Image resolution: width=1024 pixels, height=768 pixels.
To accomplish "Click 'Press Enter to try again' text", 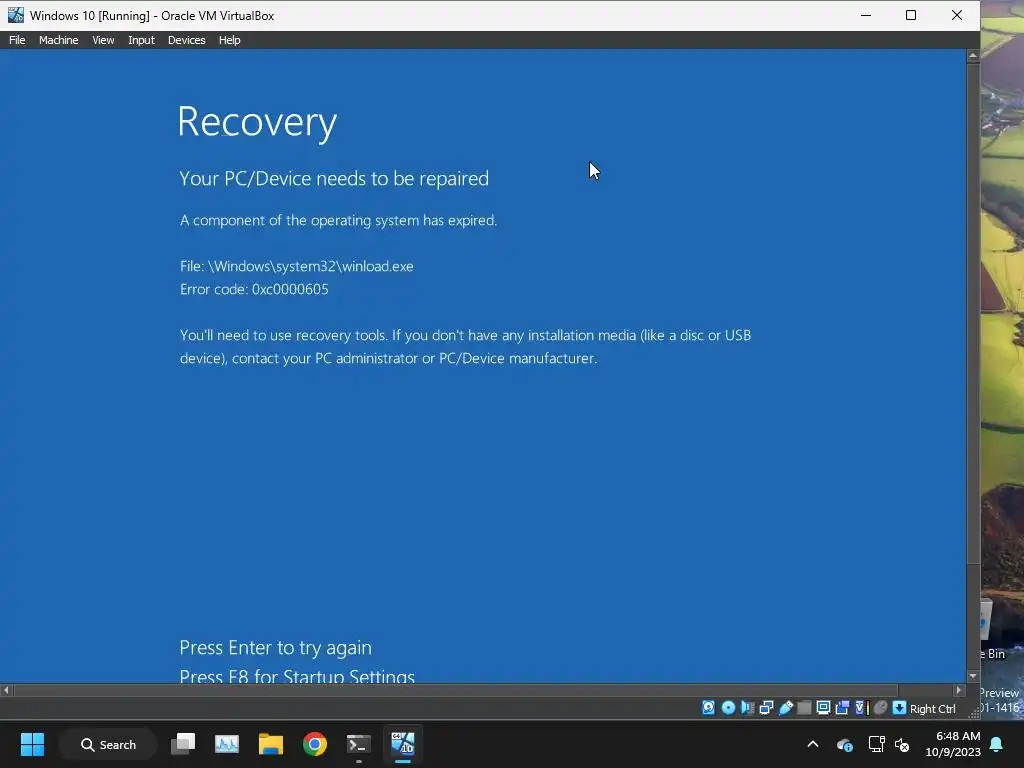I will pos(276,648).
